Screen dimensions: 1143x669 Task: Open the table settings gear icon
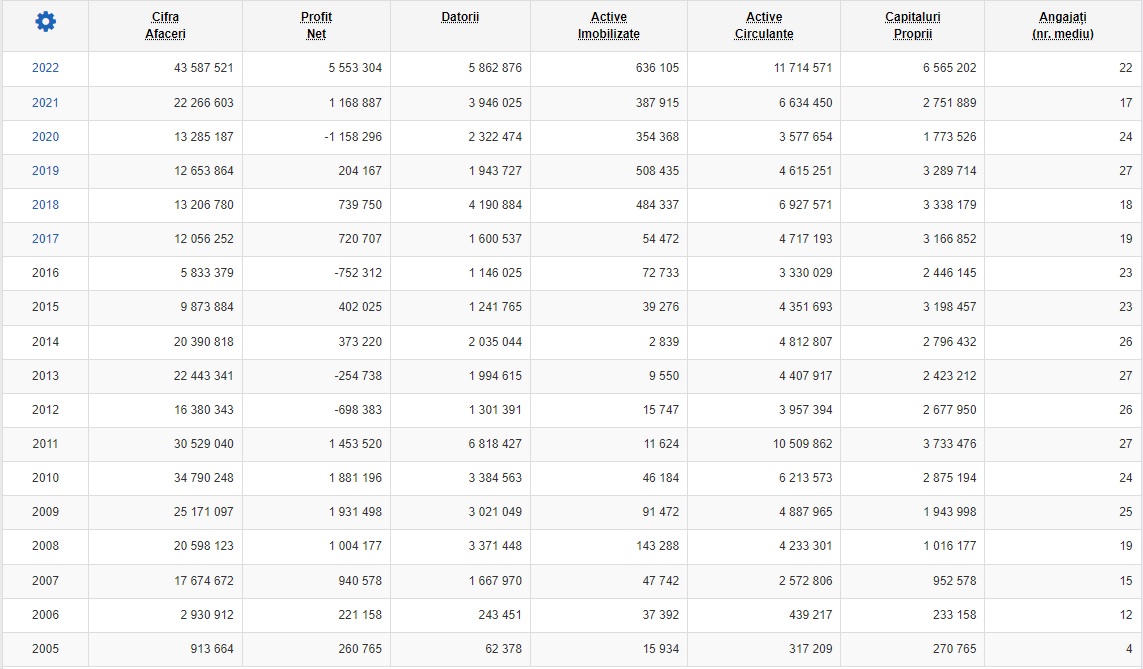[45, 22]
